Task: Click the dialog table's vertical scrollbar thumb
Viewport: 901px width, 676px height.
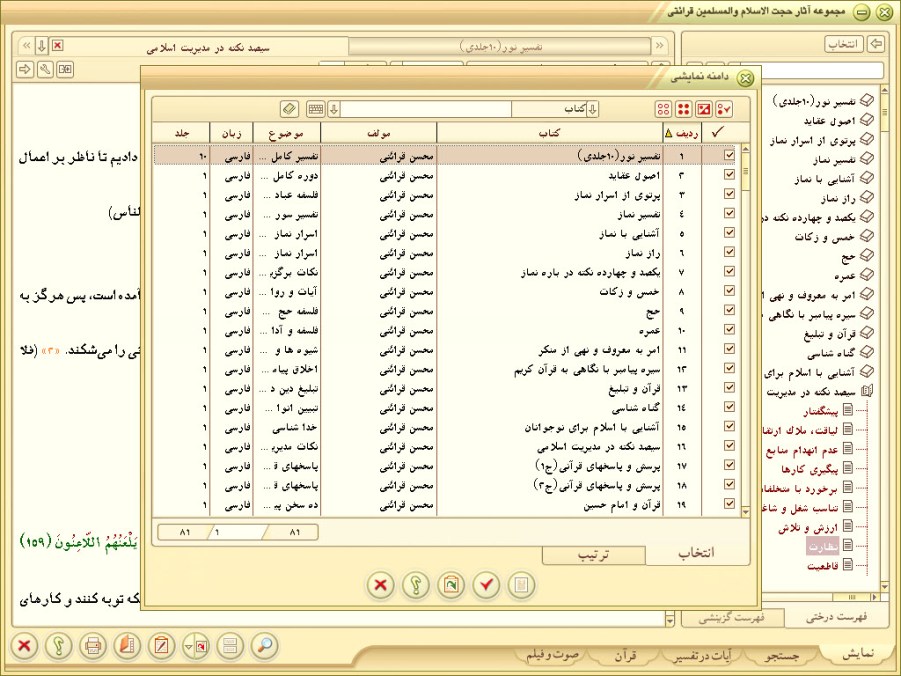Action: (x=745, y=171)
